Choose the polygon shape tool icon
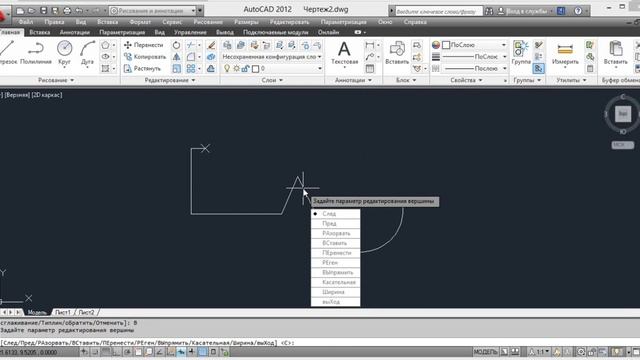The width and height of the screenshot is (640, 360). [106, 45]
